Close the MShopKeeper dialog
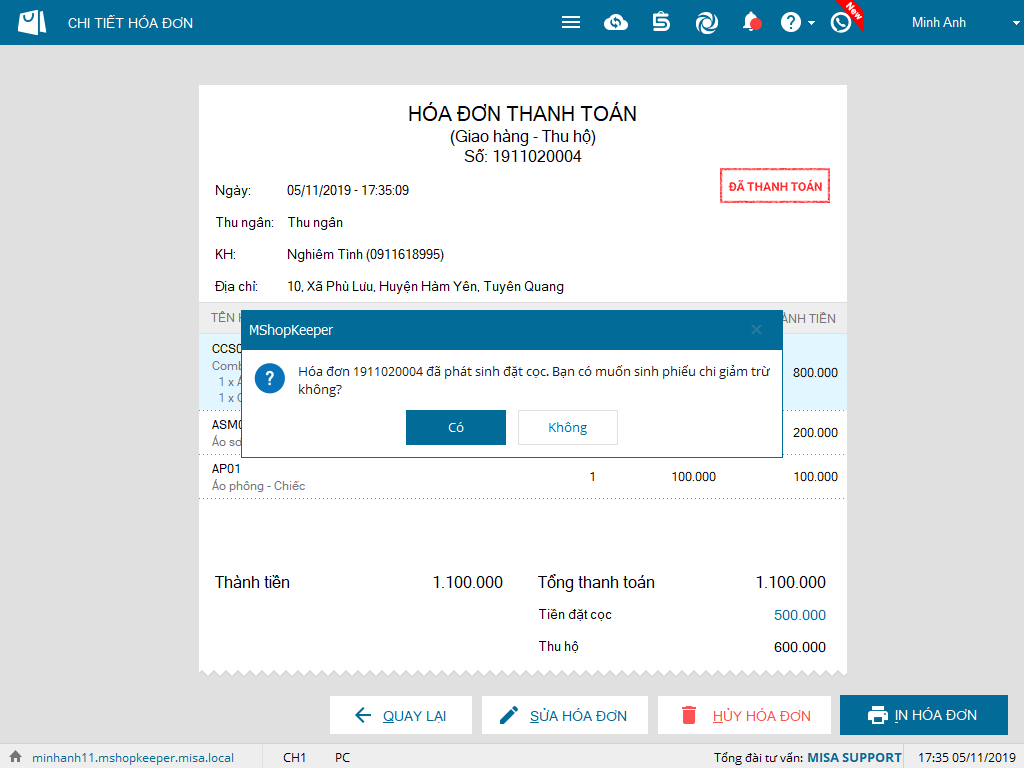 click(x=756, y=330)
